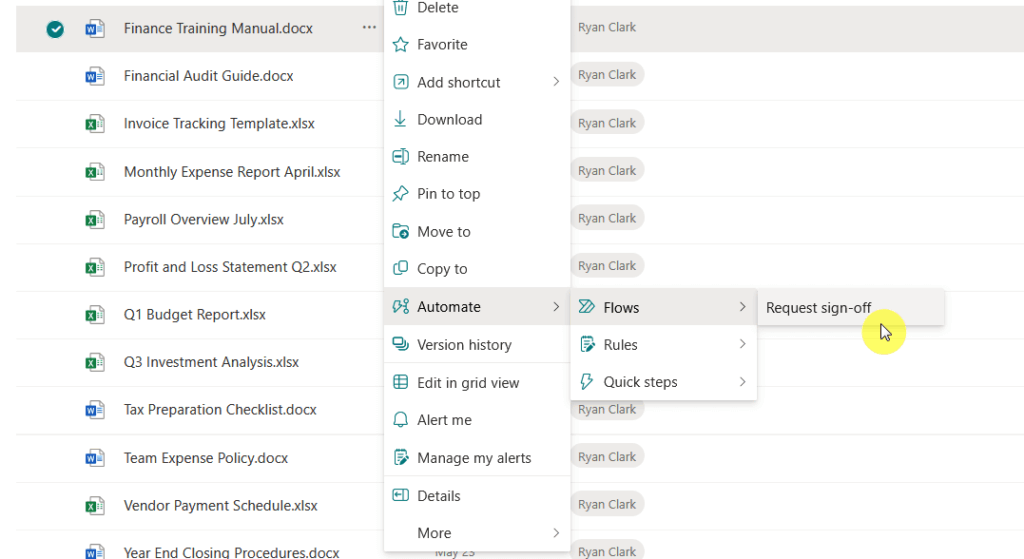
Task: Open Tax Preparation Checklist.docx file name
Action: coord(220,410)
